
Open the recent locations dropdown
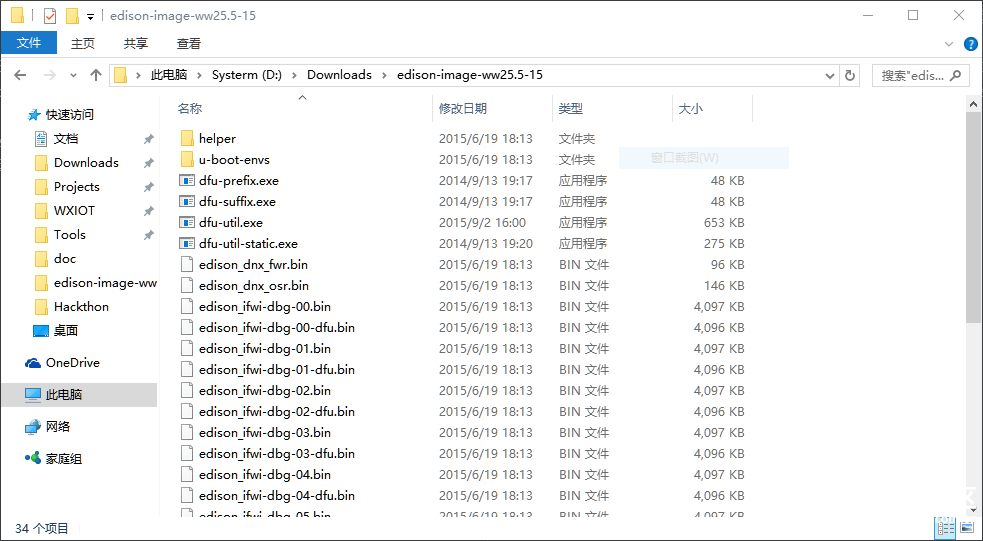point(73,75)
